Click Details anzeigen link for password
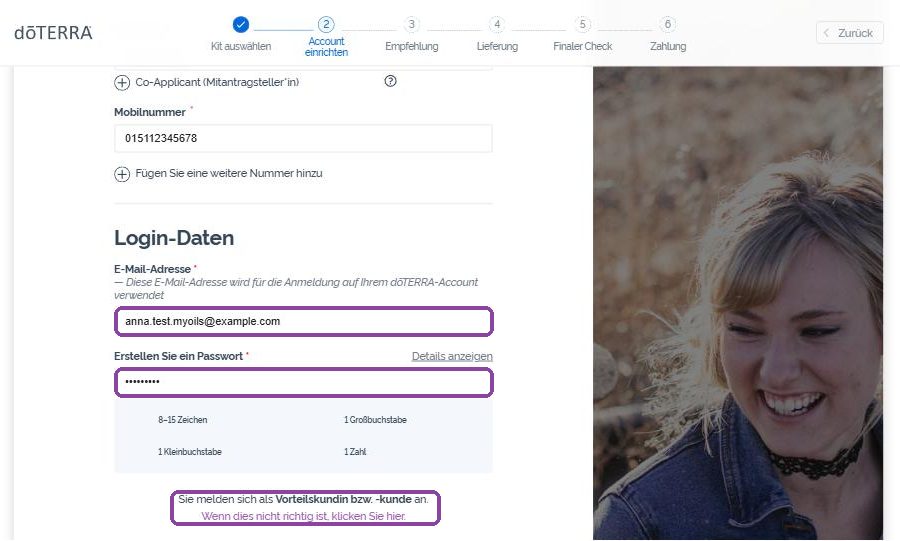 452,356
